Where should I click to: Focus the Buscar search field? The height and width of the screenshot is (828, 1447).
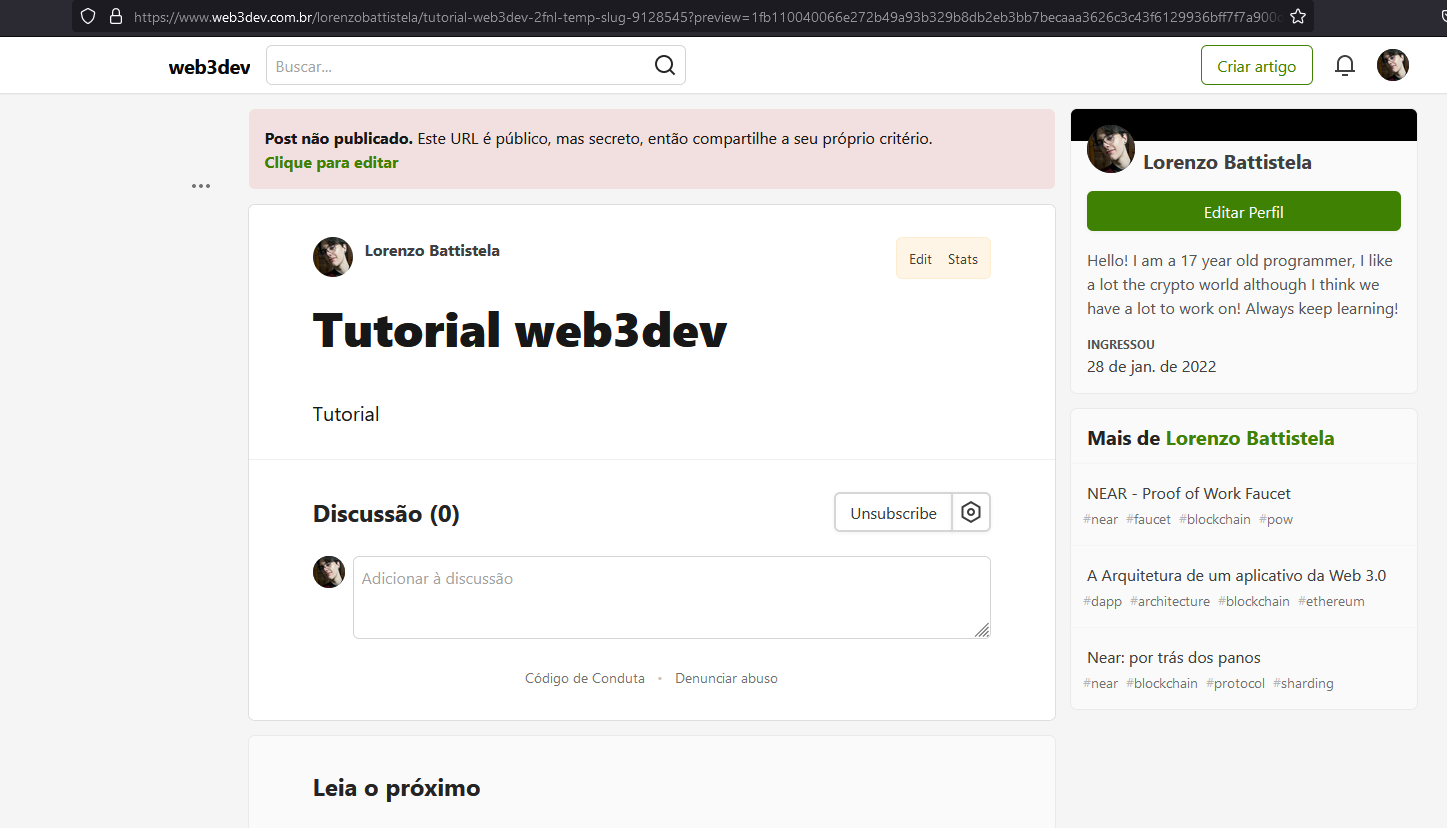[460, 66]
